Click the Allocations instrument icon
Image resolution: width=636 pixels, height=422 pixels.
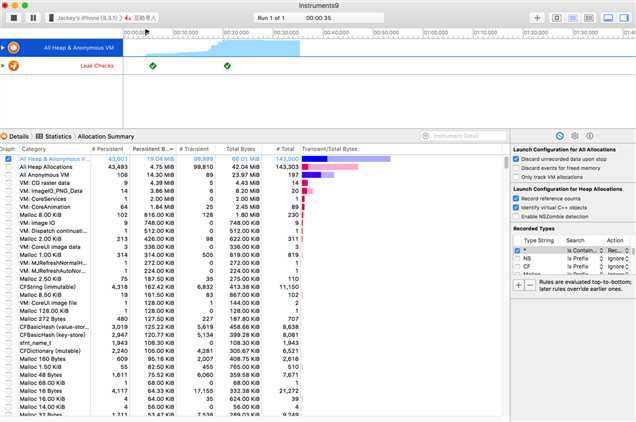tap(13, 48)
